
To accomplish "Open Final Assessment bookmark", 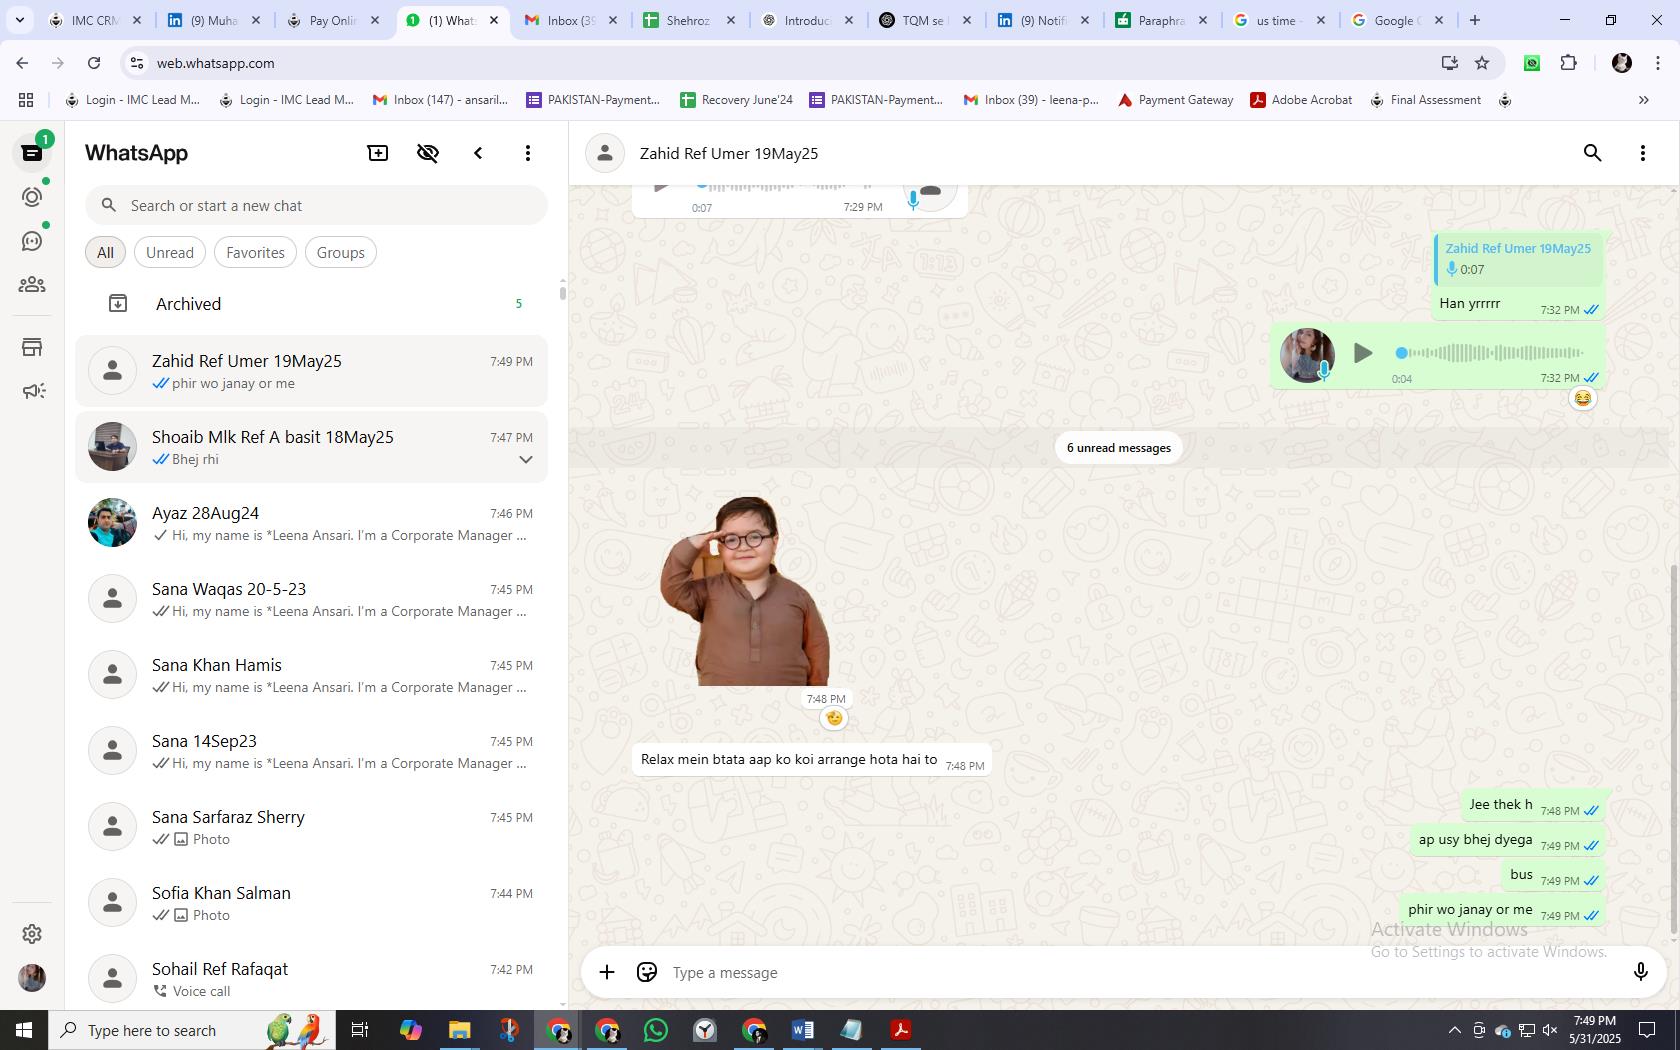I will (x=1425, y=100).
